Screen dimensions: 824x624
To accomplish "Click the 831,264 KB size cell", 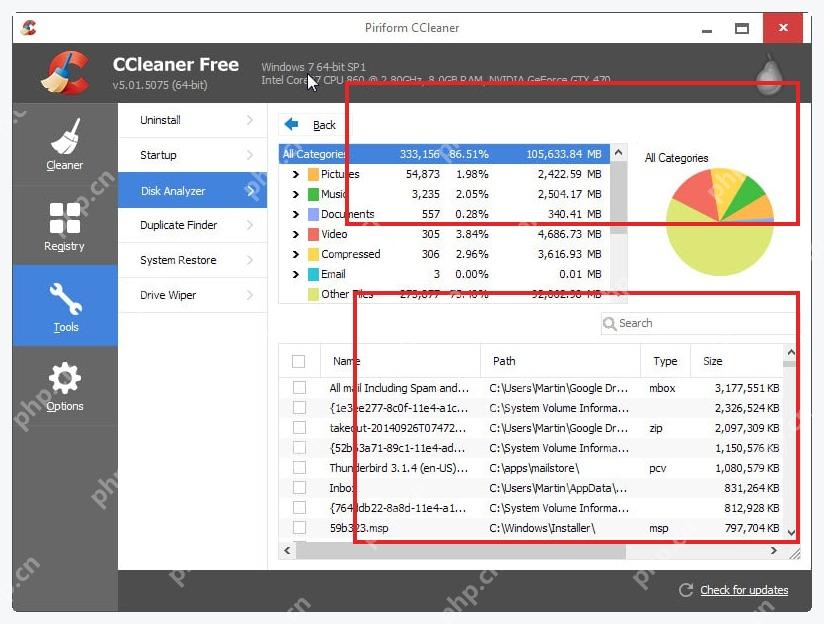I will click(x=751, y=488).
